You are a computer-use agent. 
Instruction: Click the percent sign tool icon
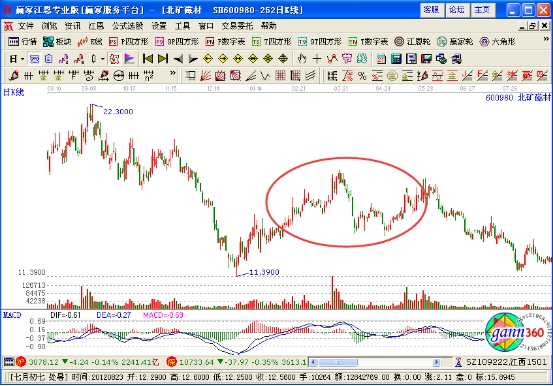point(362,76)
